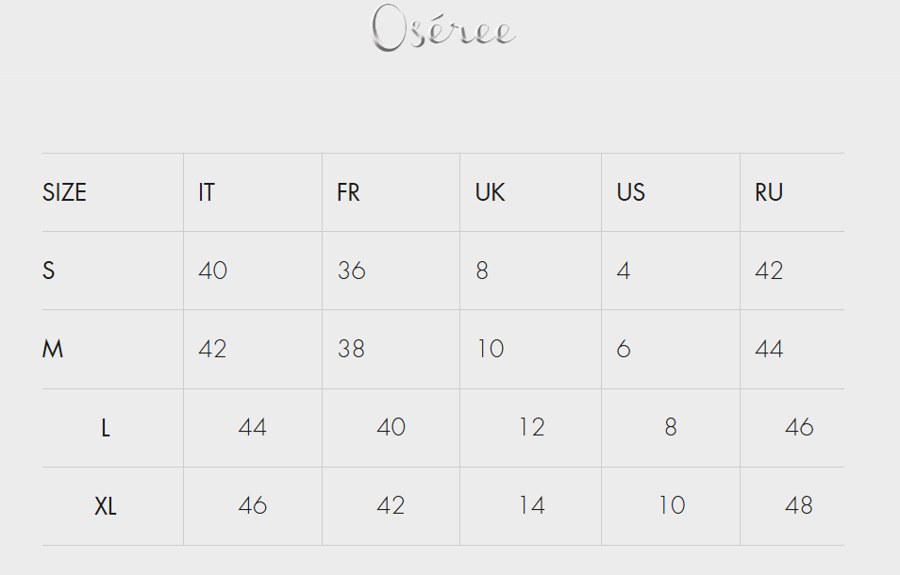Image resolution: width=900 pixels, height=575 pixels.
Task: Select the SIZE column header
Action: point(64,192)
